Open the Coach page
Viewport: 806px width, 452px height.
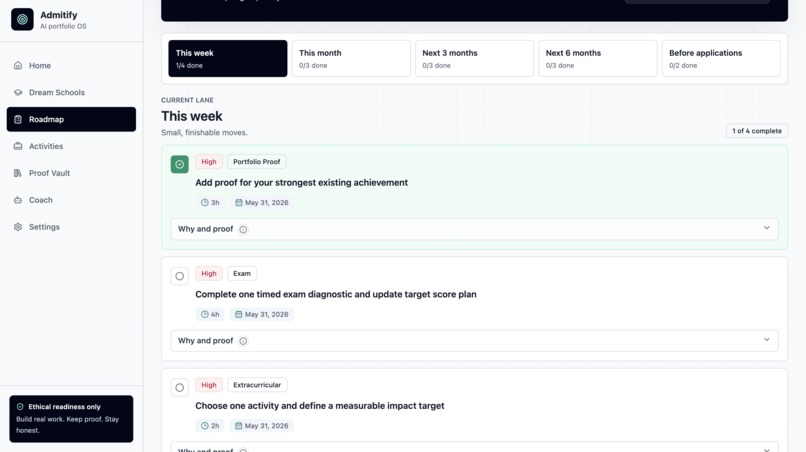(71, 200)
